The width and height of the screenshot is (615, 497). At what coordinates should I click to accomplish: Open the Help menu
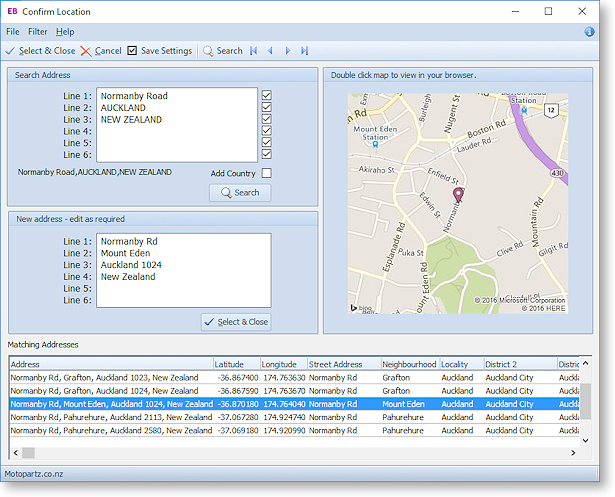point(65,32)
